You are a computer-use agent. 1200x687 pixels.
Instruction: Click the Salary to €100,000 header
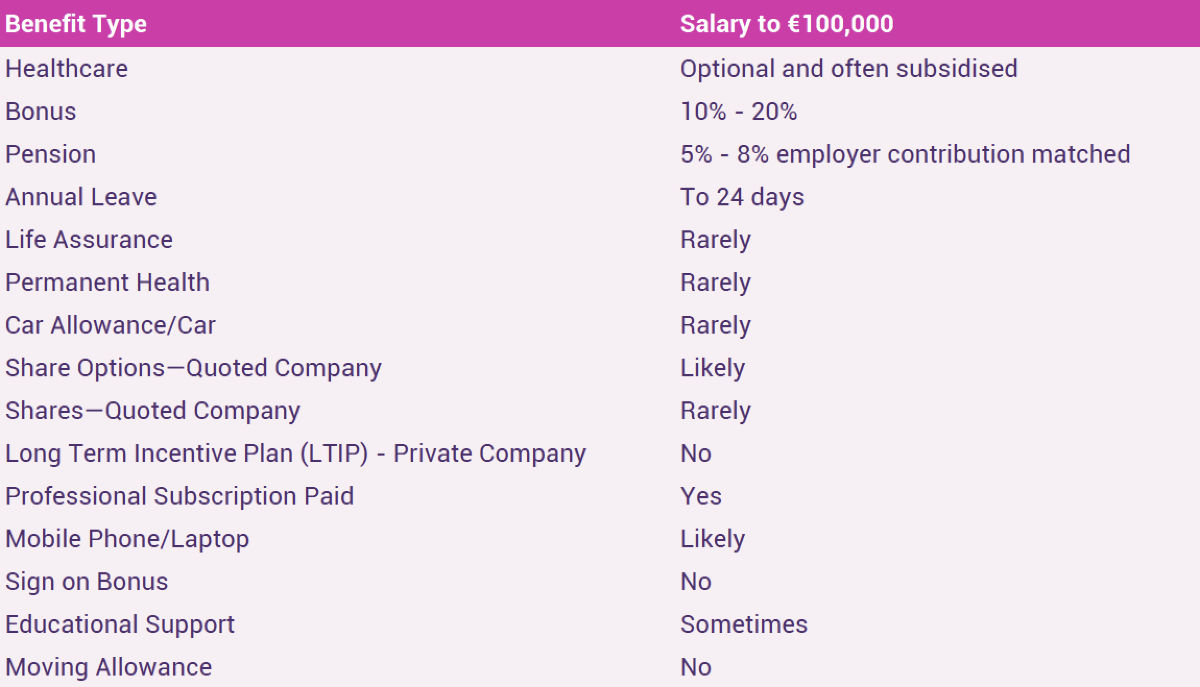(786, 24)
